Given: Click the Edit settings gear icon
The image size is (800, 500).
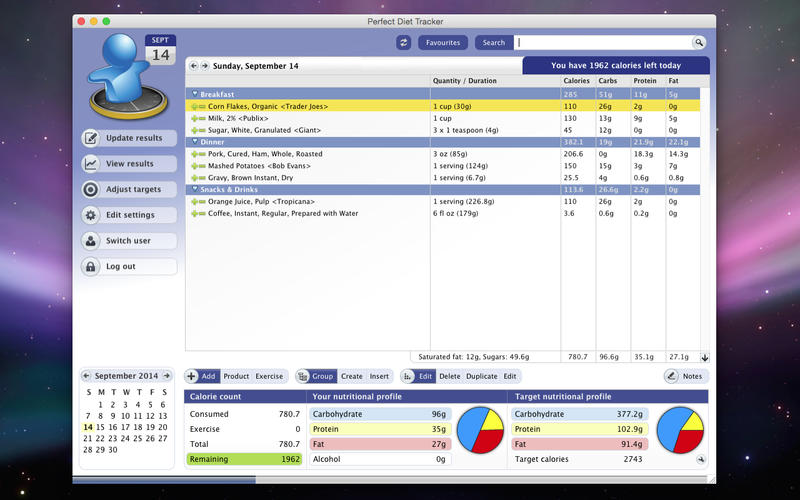Looking at the screenshot, I should pyautogui.click(x=91, y=215).
